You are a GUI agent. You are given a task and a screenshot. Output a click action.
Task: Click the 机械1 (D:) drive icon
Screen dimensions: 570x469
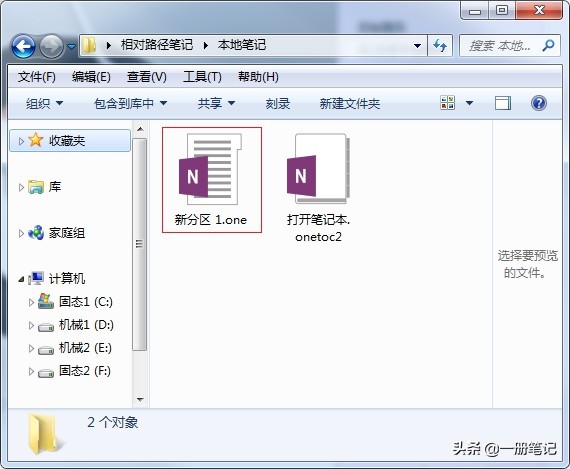[x=46, y=327]
